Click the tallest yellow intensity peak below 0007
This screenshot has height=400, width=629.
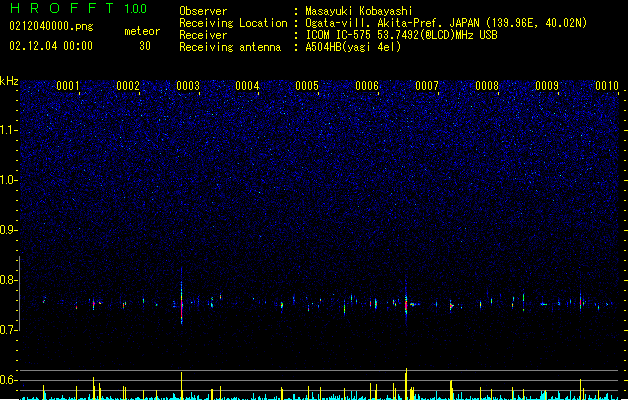pyautogui.click(x=406, y=384)
